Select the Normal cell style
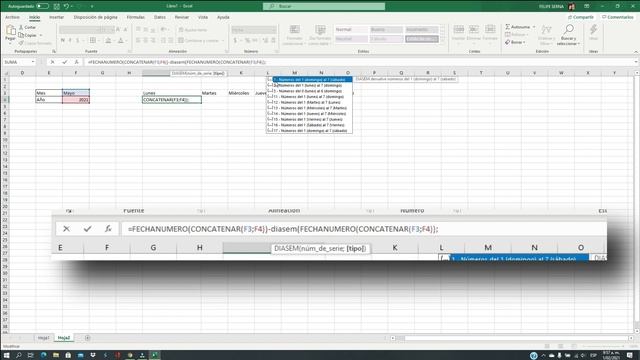This screenshot has width=640, height=360. (x=351, y=29)
